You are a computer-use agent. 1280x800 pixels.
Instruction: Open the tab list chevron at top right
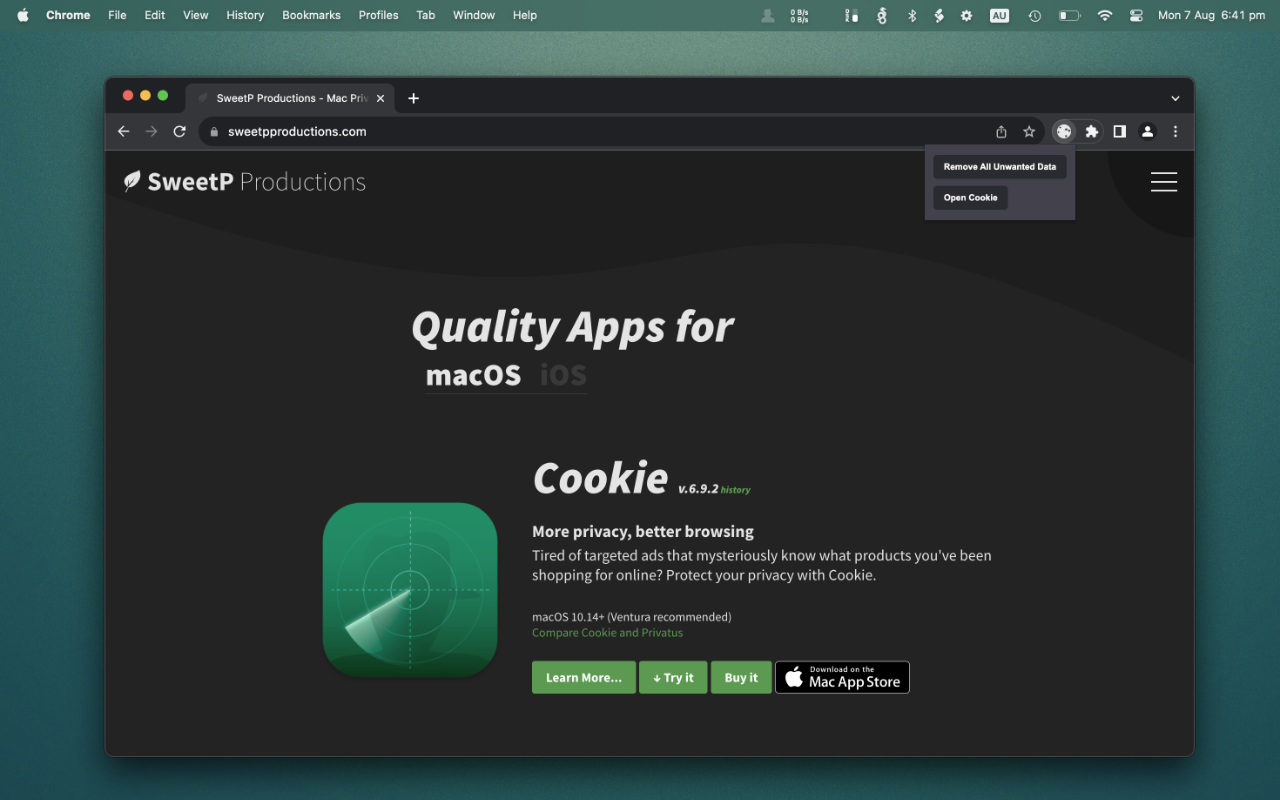tap(1175, 98)
